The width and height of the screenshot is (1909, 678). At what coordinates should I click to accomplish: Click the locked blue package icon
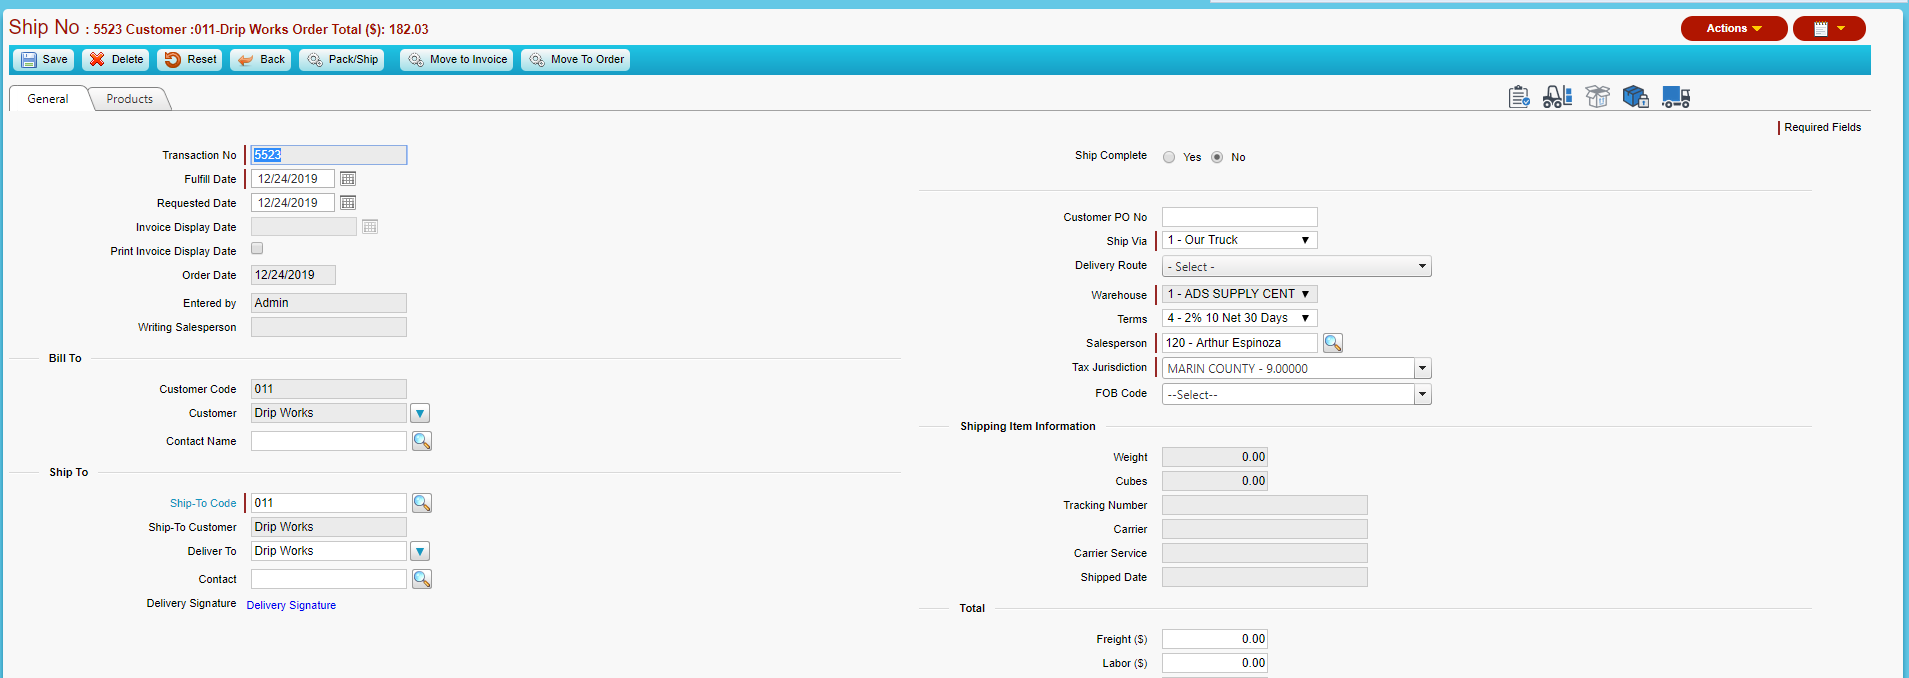click(1635, 97)
